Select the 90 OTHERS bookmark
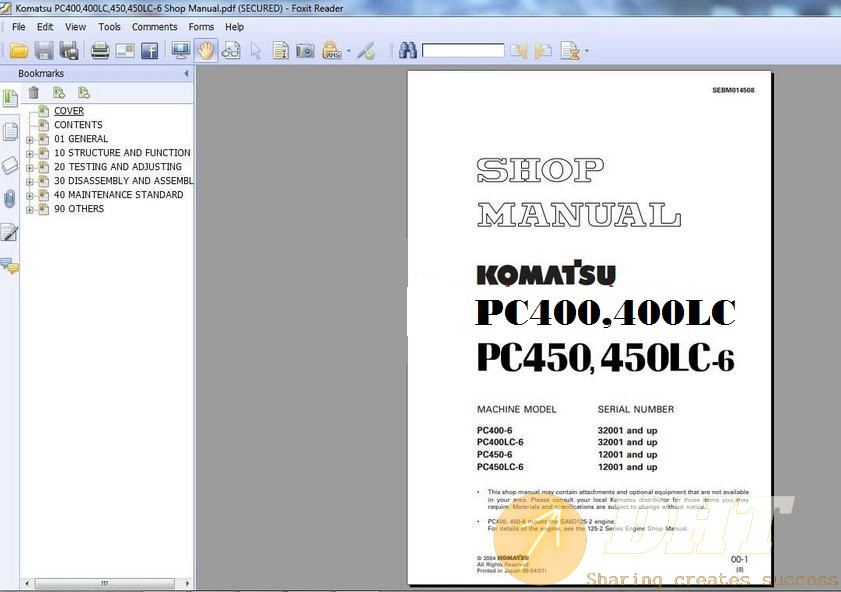The height and width of the screenshot is (592, 841). pyautogui.click(x=79, y=209)
